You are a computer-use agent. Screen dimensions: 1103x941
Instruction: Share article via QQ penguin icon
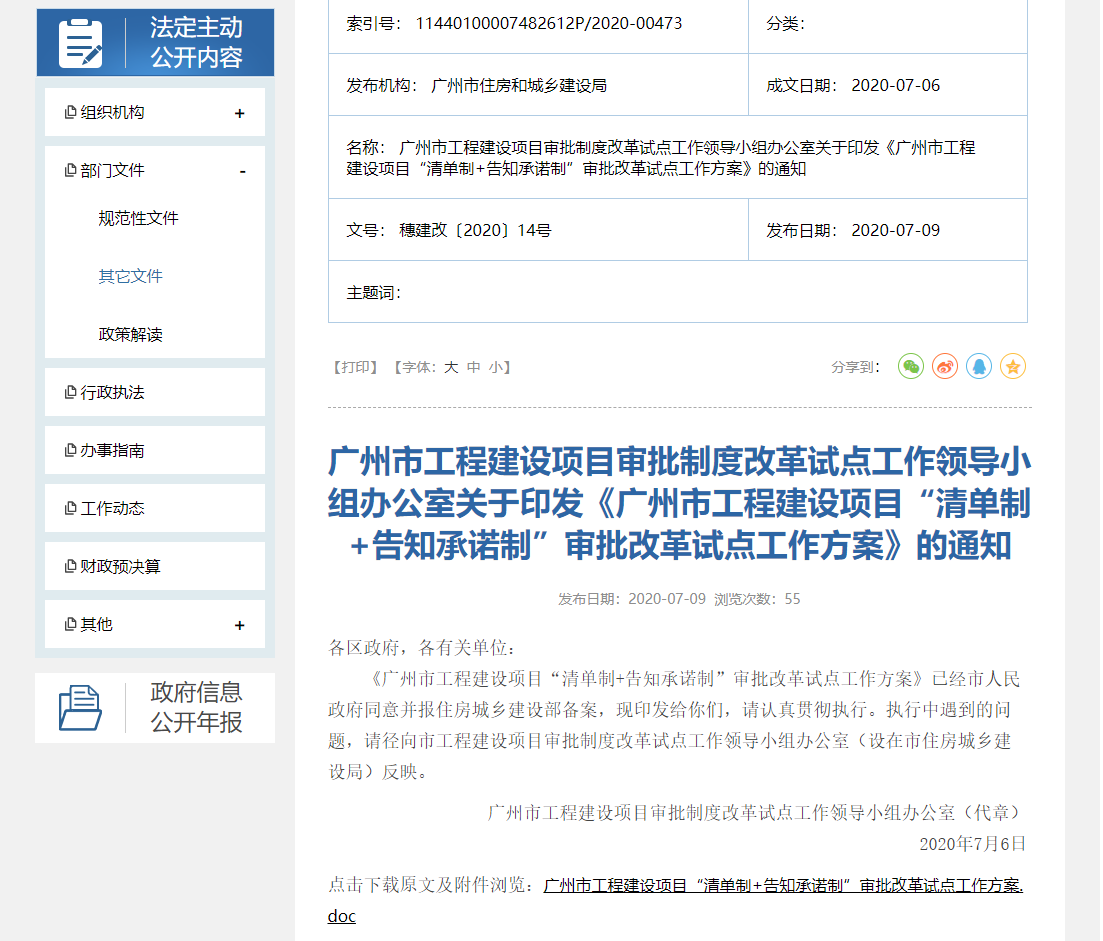click(x=978, y=367)
